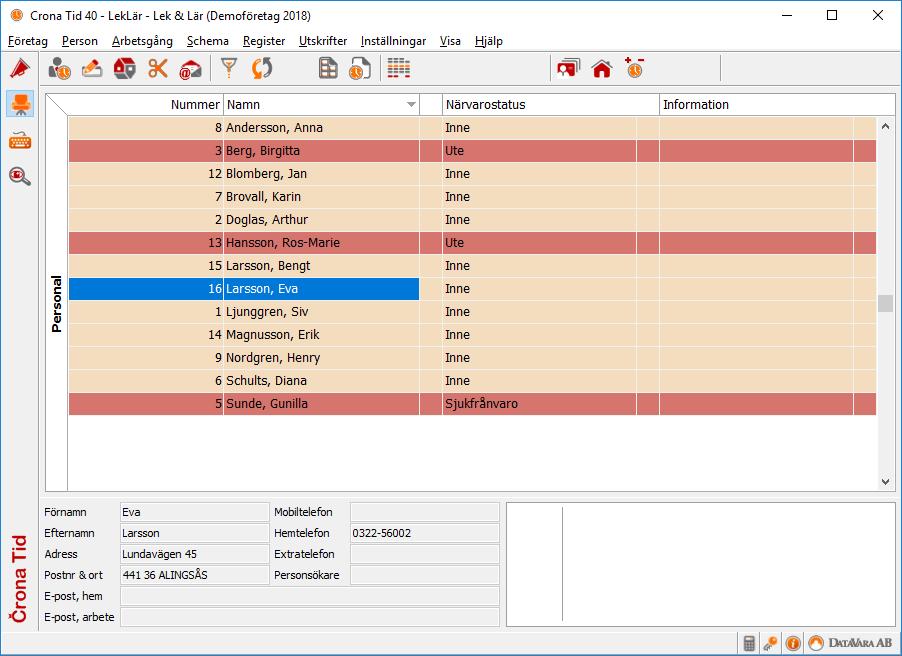The image size is (902, 656).
Task: Click the orange info icon in status bar
Action: pos(793,643)
